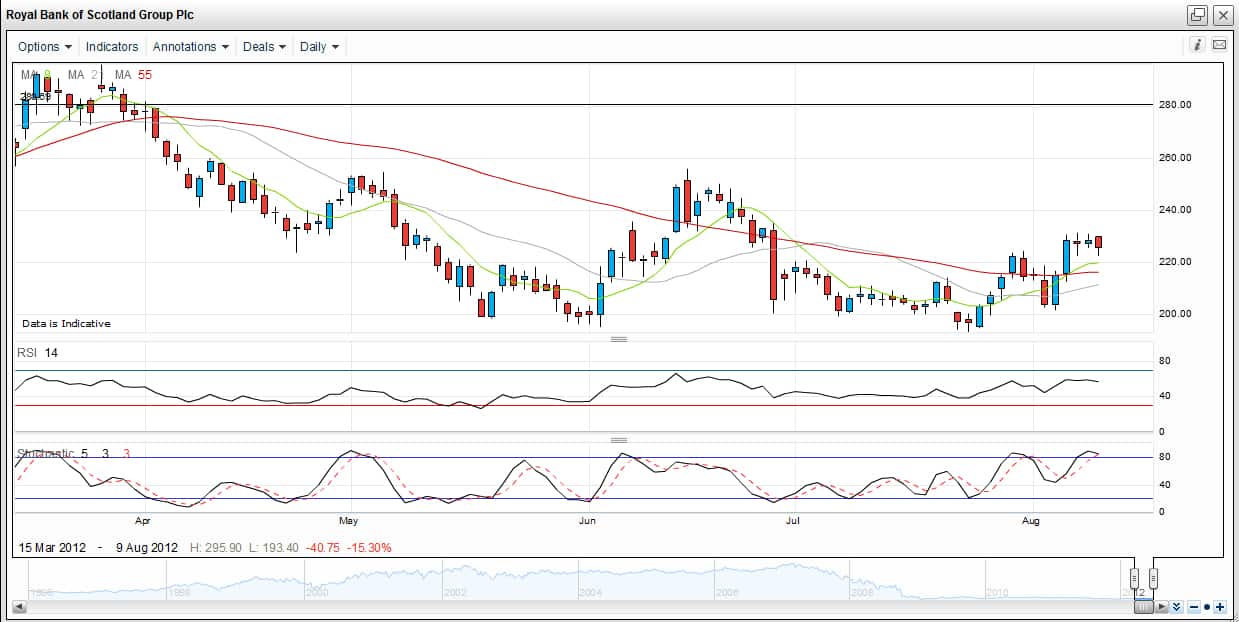Open the Indicators panel
The image size is (1239, 622).
point(112,47)
